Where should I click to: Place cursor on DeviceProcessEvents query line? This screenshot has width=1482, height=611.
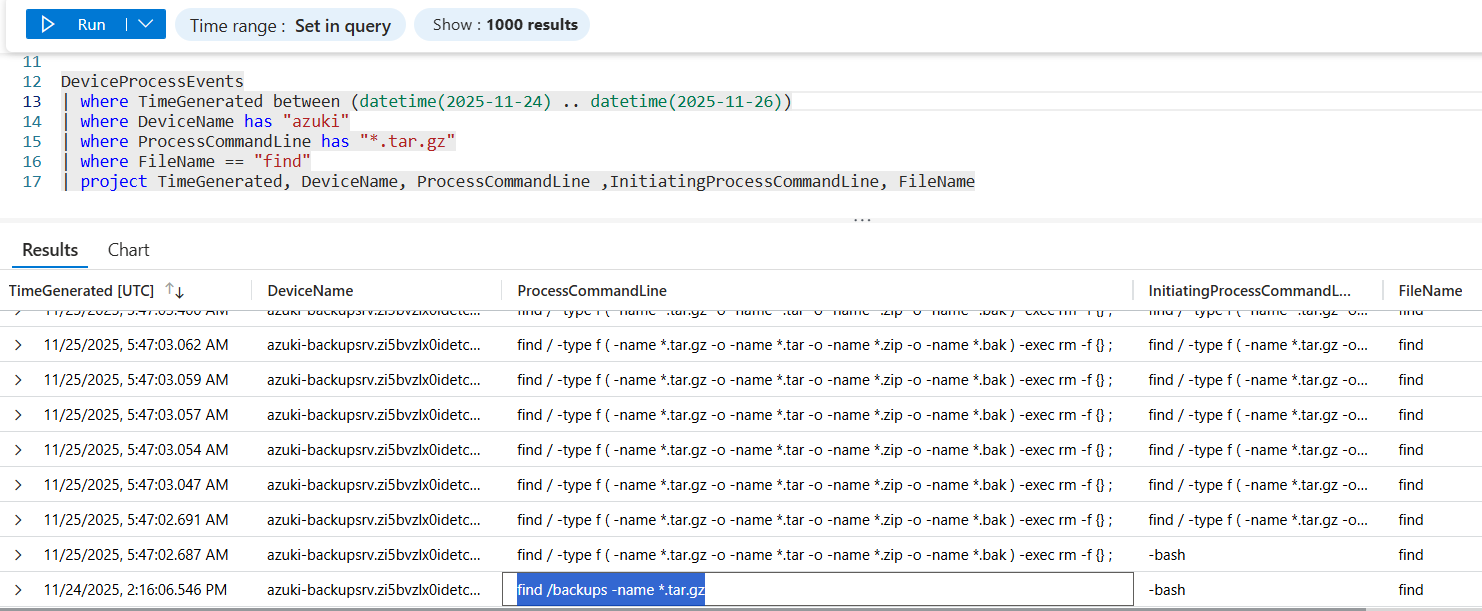click(152, 81)
